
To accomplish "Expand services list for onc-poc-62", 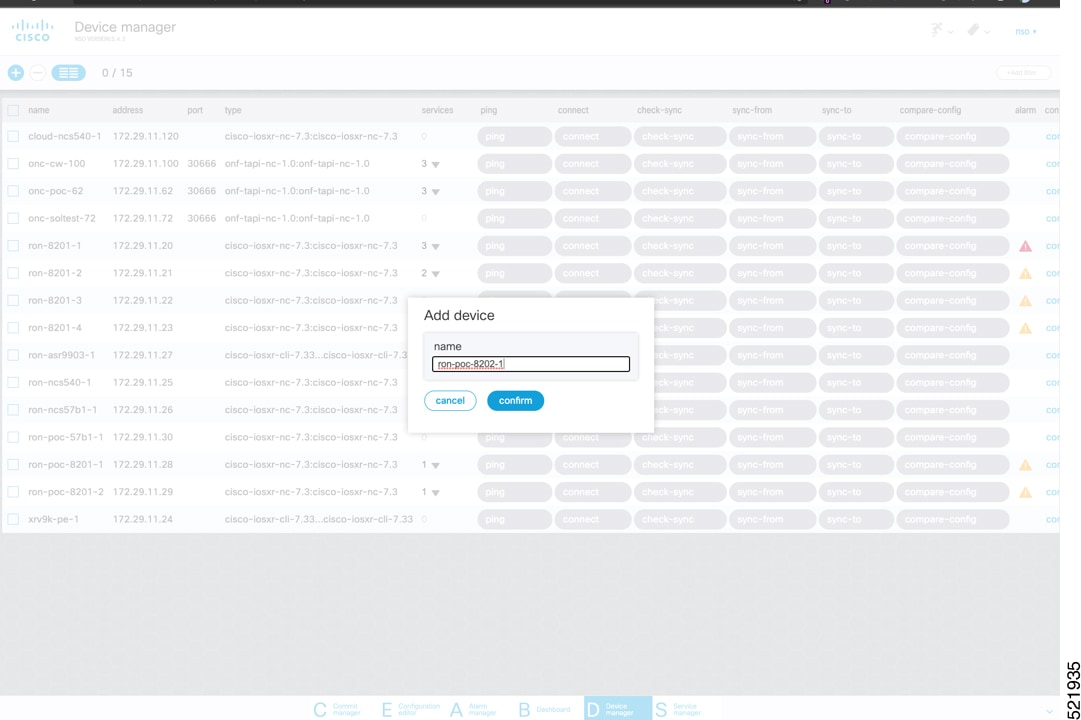I will [435, 192].
